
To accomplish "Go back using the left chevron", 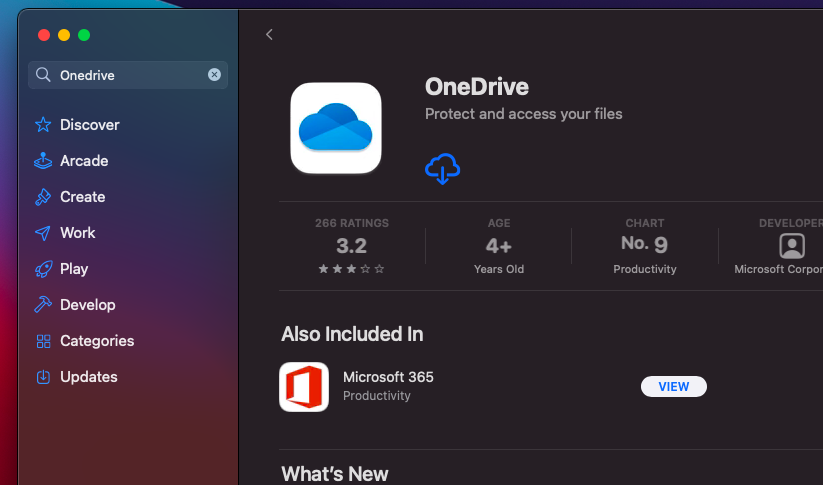I will tap(269, 35).
